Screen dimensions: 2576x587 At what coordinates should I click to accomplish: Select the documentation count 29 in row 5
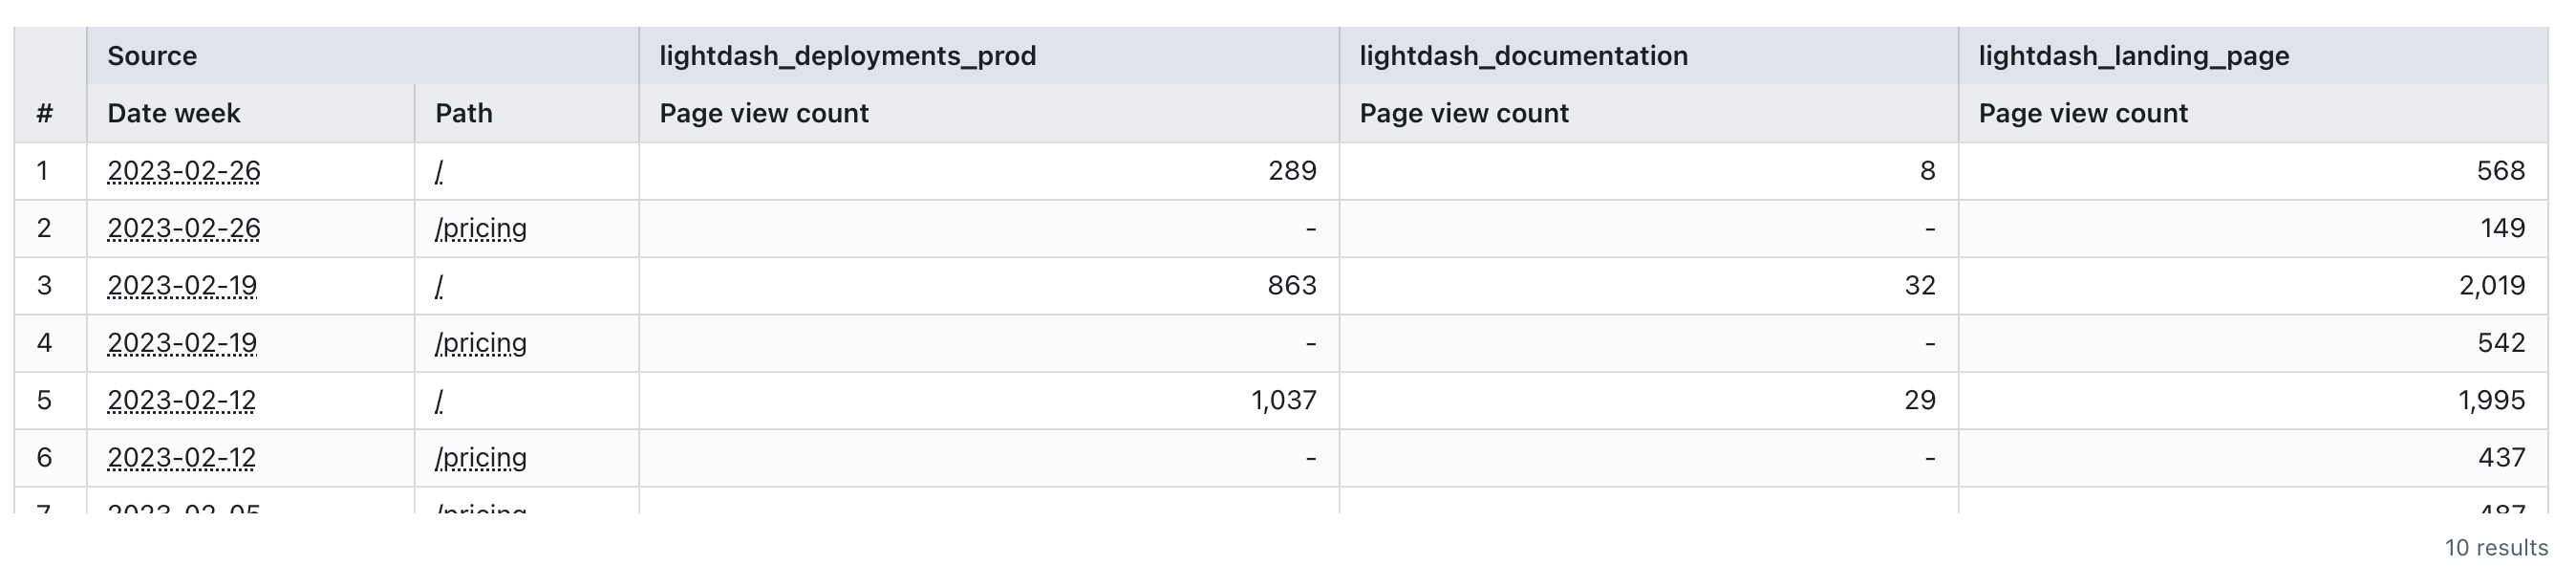1924,400
